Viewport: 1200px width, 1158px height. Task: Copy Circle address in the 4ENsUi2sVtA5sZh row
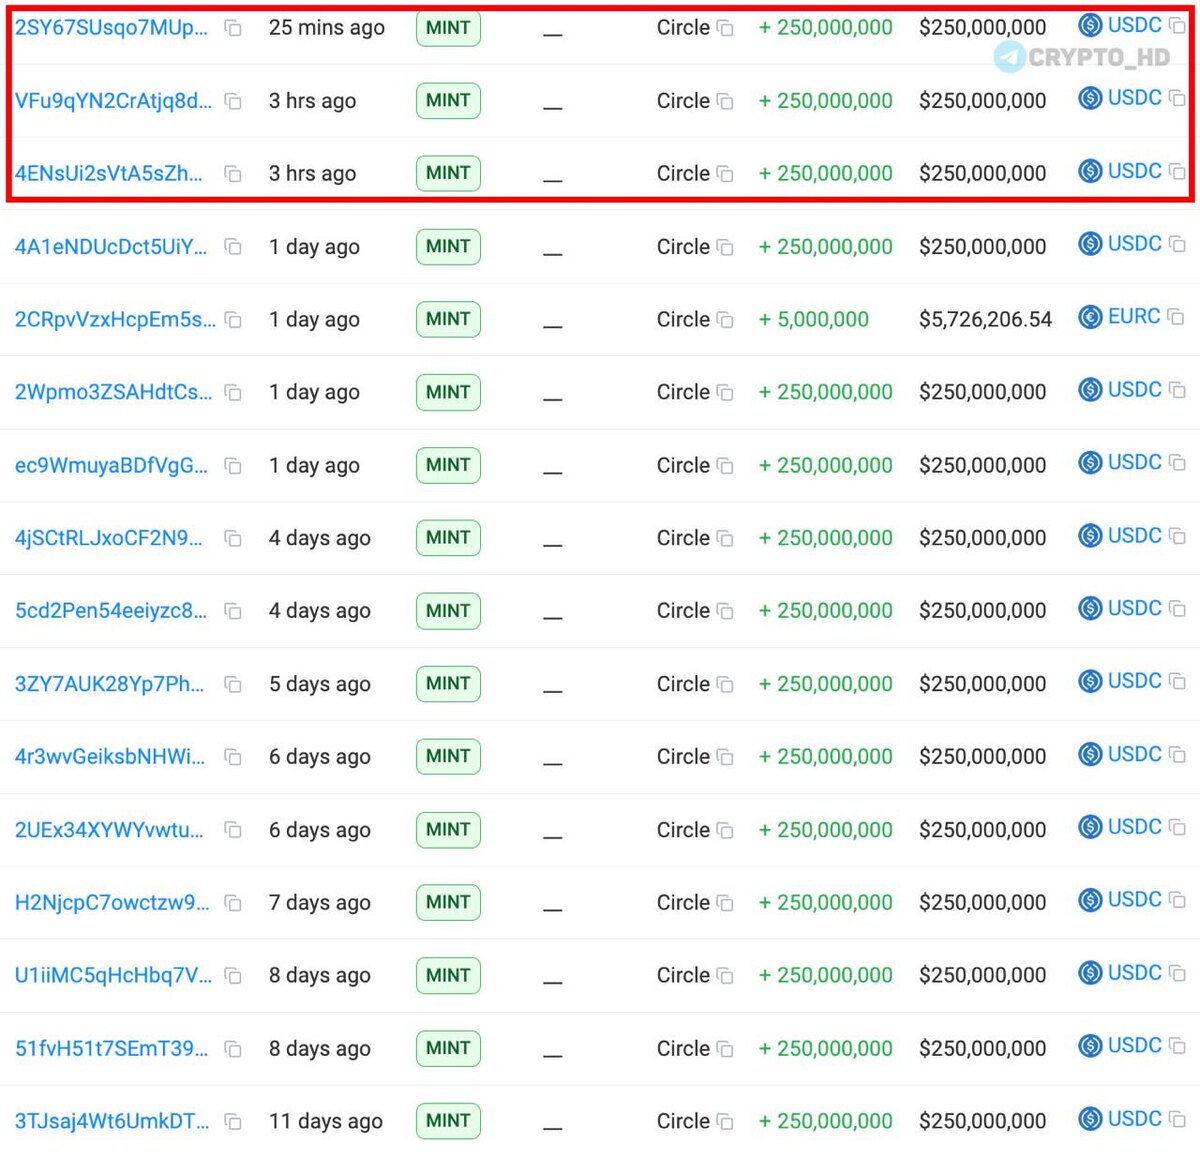725,175
